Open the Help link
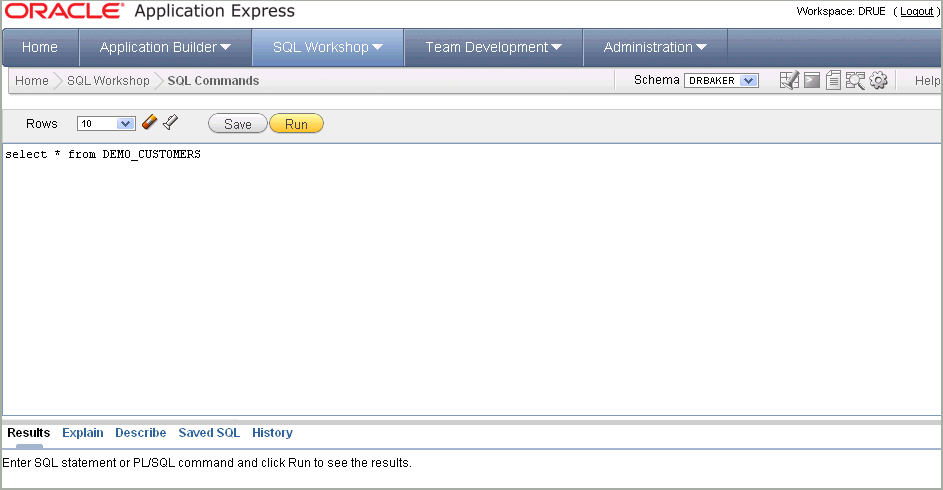 click(x=927, y=81)
